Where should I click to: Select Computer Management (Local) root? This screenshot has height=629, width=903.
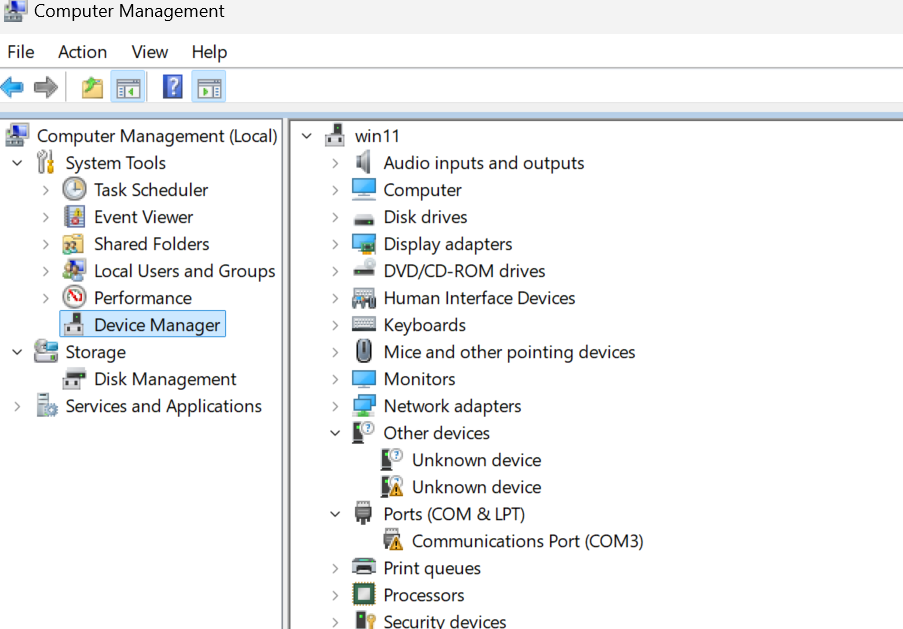[157, 136]
